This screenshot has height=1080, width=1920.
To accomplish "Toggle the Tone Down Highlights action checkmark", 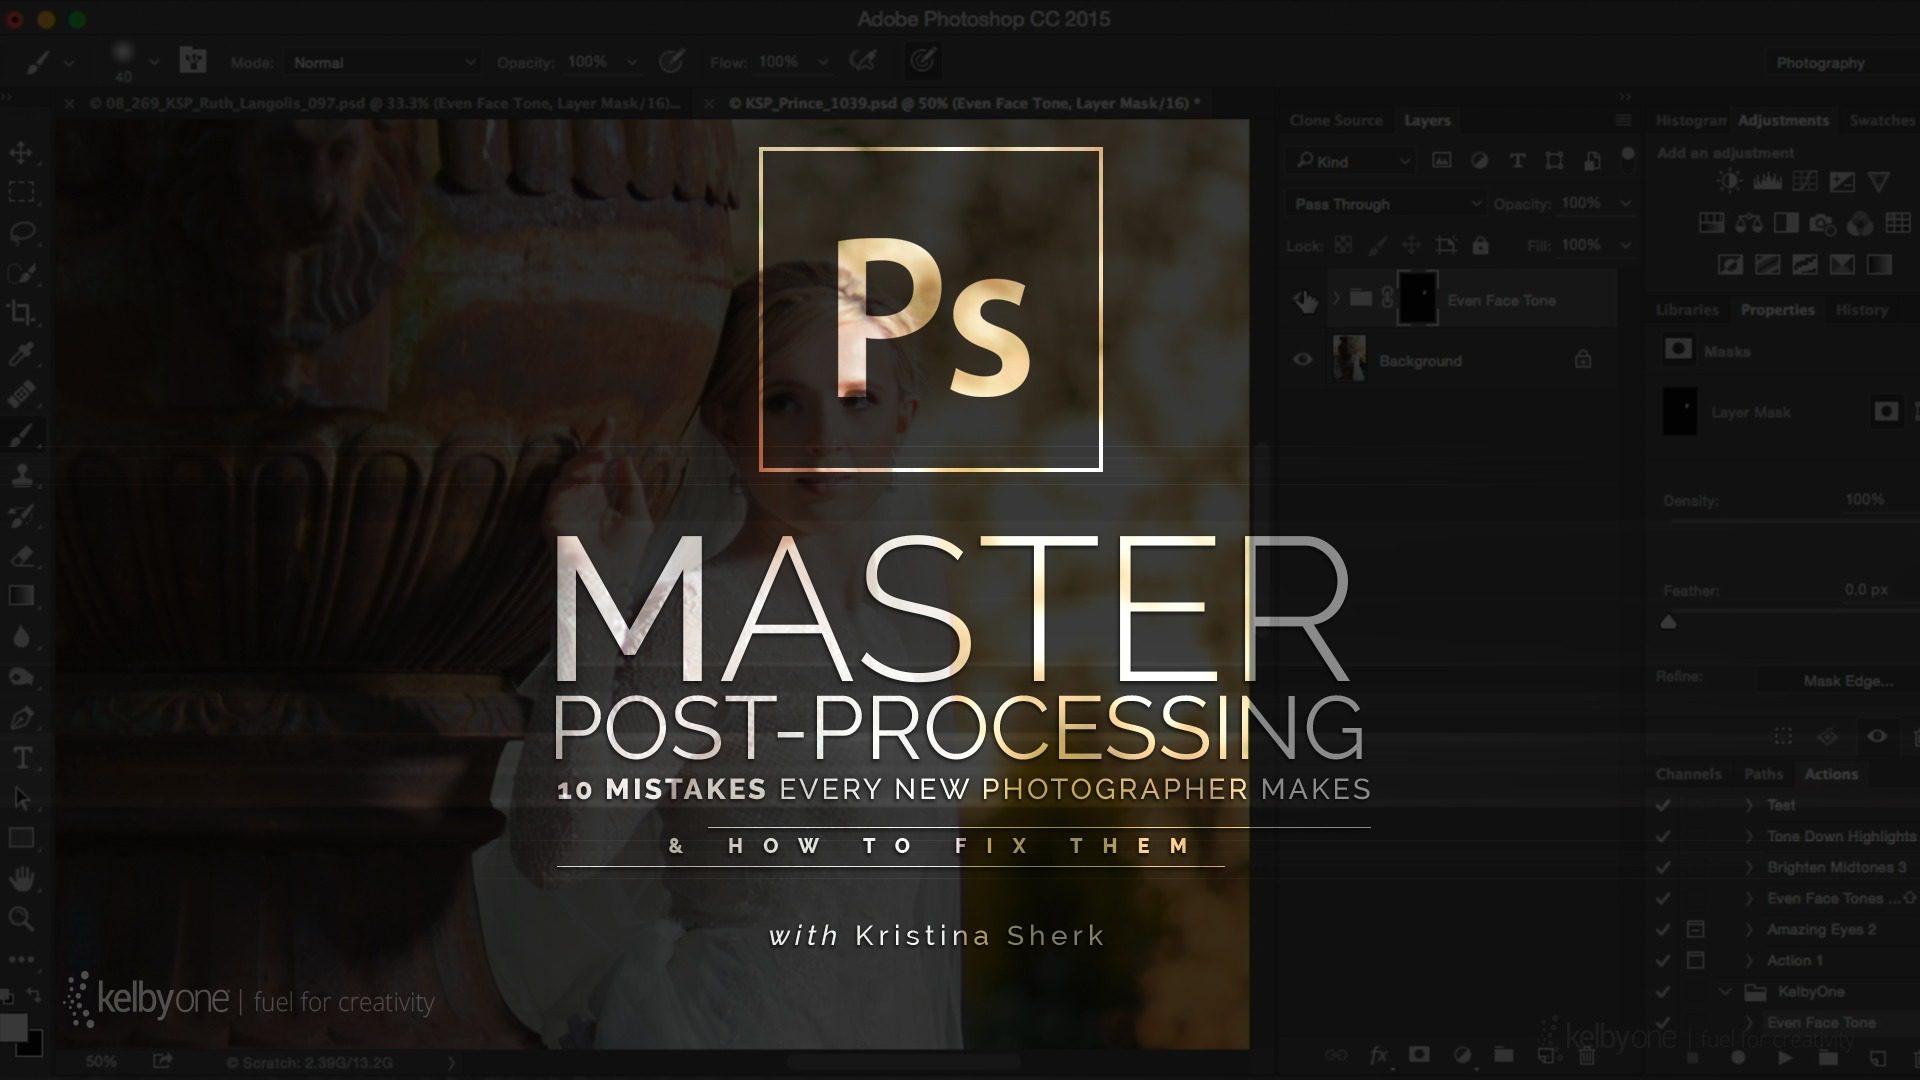I will click(1663, 836).
